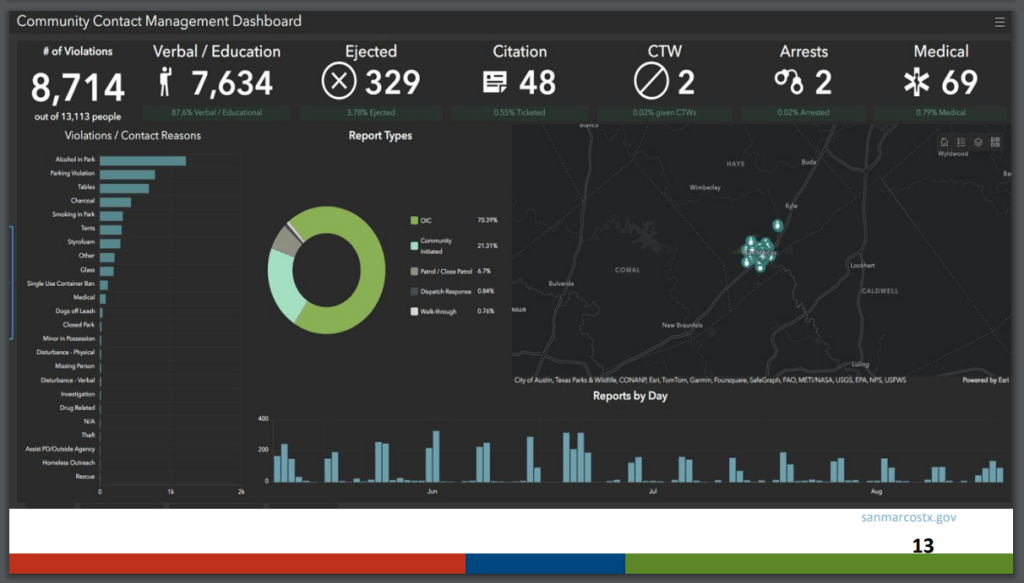
Task: Click the Ejected circled X icon
Action: tap(339, 82)
